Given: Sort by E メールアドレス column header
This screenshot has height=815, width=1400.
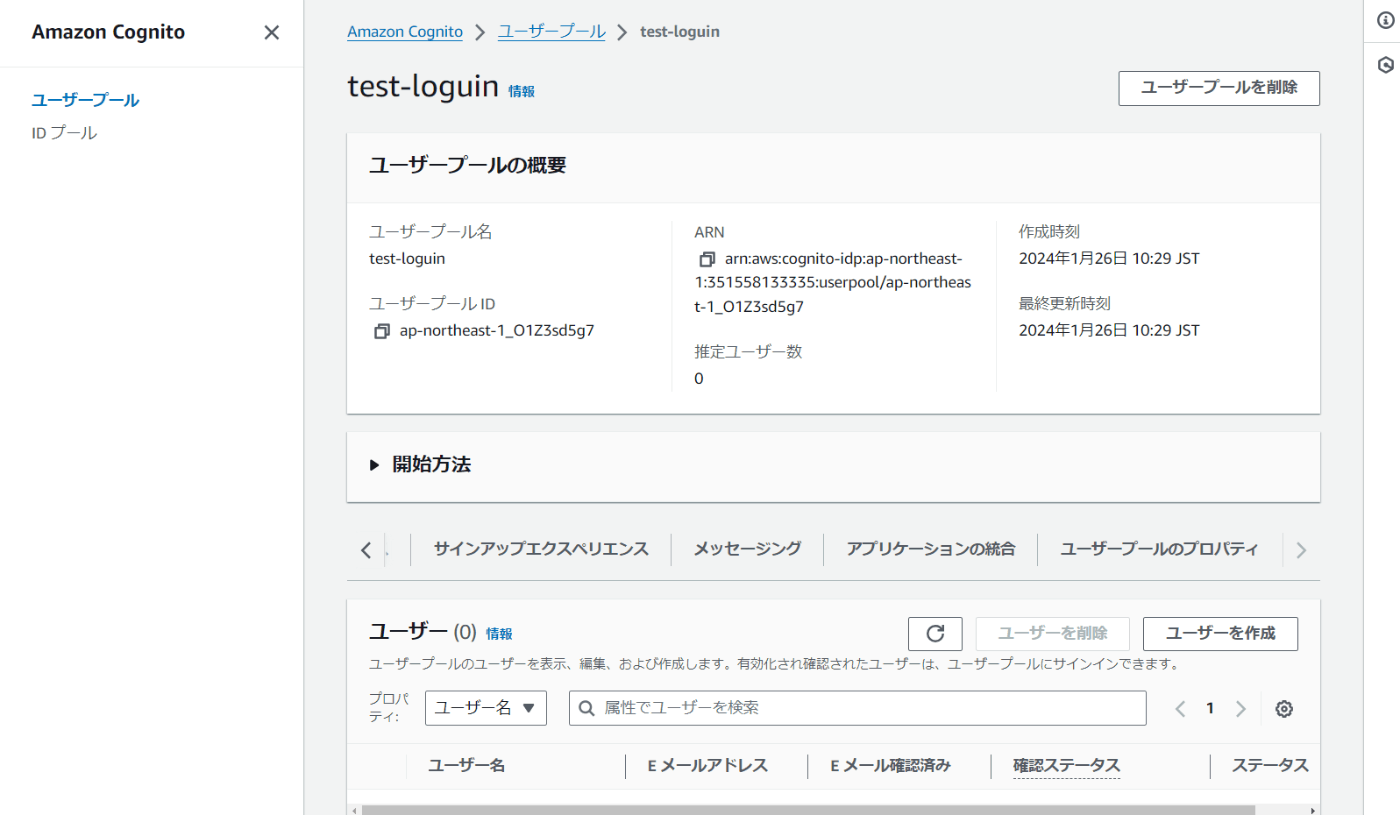Looking at the screenshot, I should [708, 766].
